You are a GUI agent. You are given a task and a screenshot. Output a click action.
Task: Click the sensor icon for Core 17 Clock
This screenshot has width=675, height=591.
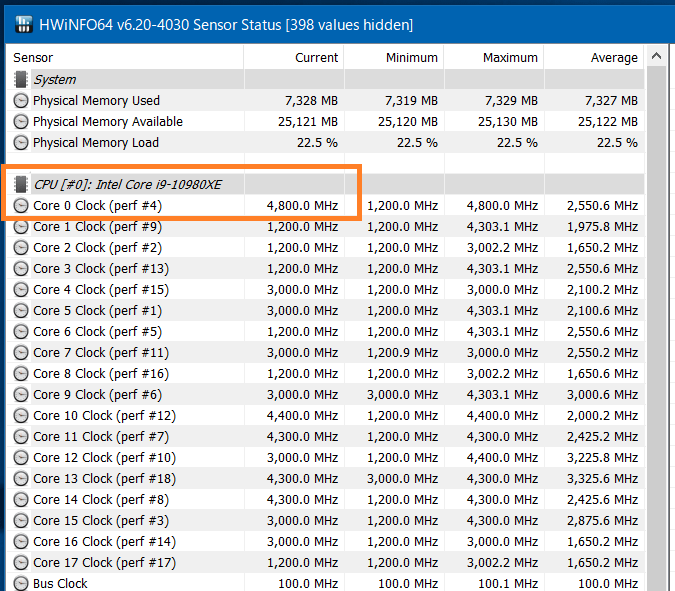[x=21, y=562]
